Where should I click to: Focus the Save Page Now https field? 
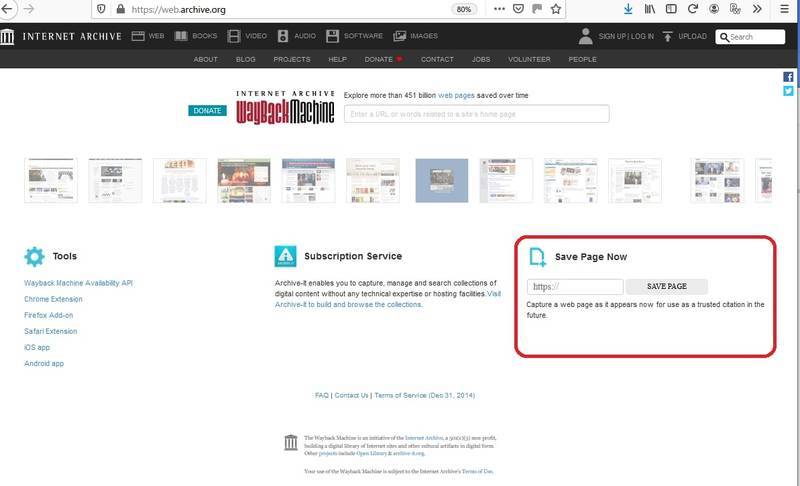click(x=575, y=287)
